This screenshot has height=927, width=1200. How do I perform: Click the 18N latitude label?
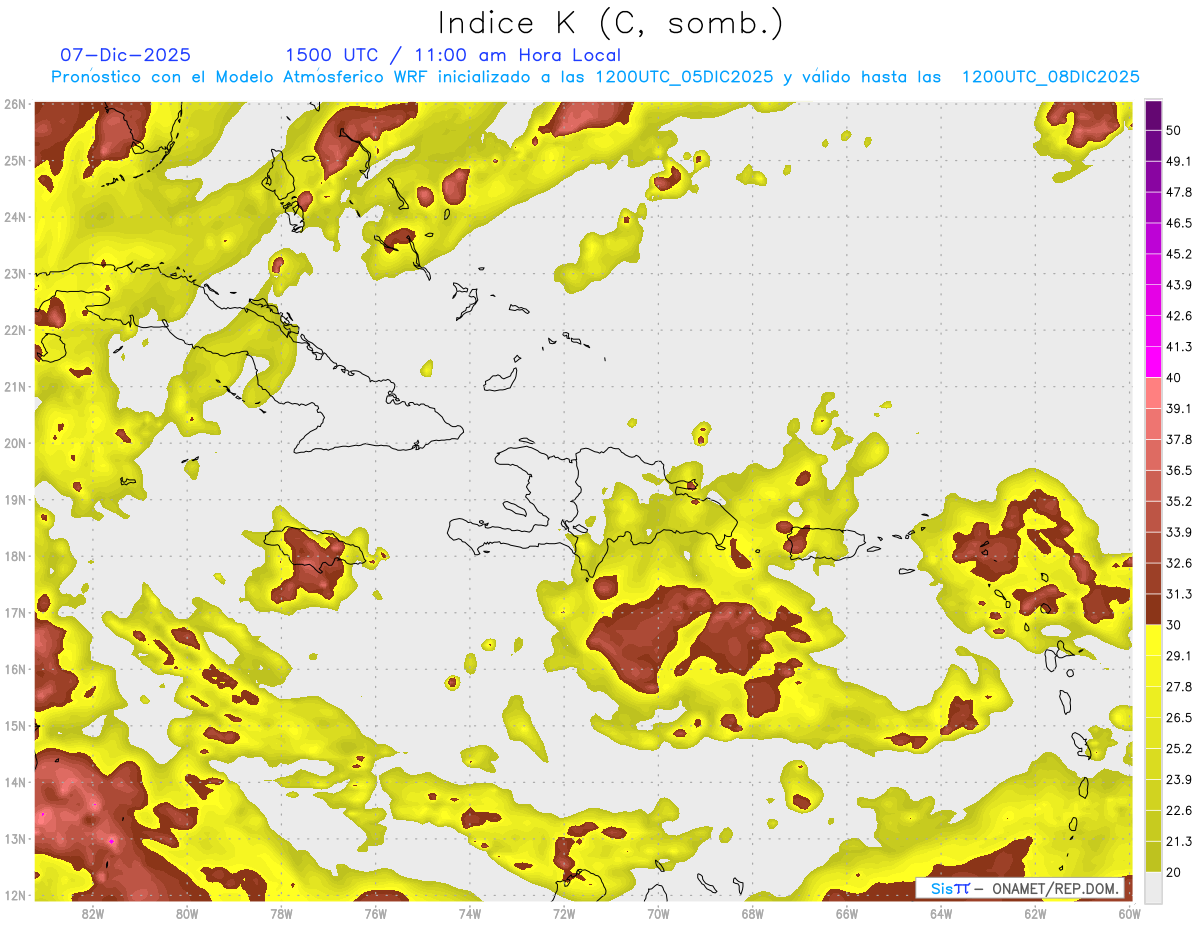click(x=15, y=556)
